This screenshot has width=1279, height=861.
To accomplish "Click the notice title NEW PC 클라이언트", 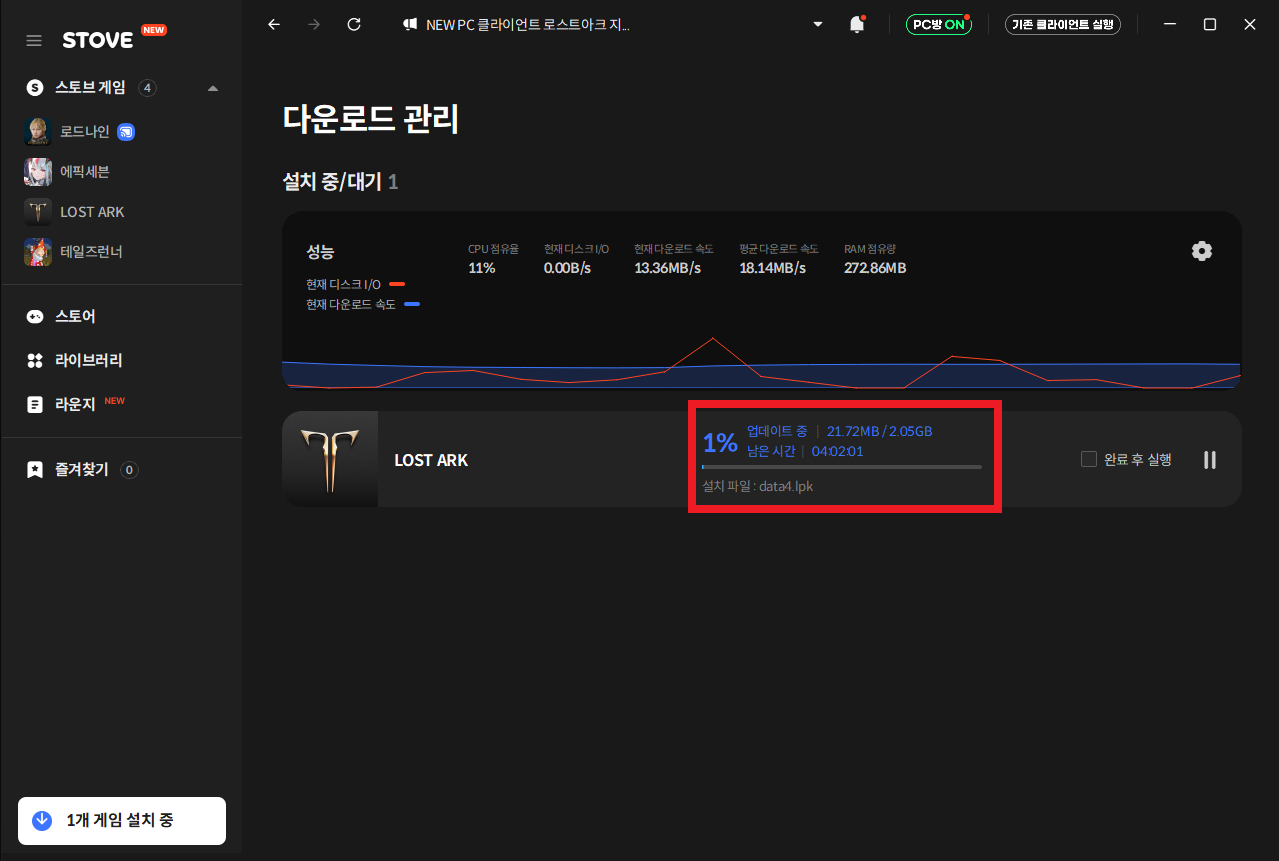I will 528,25.
